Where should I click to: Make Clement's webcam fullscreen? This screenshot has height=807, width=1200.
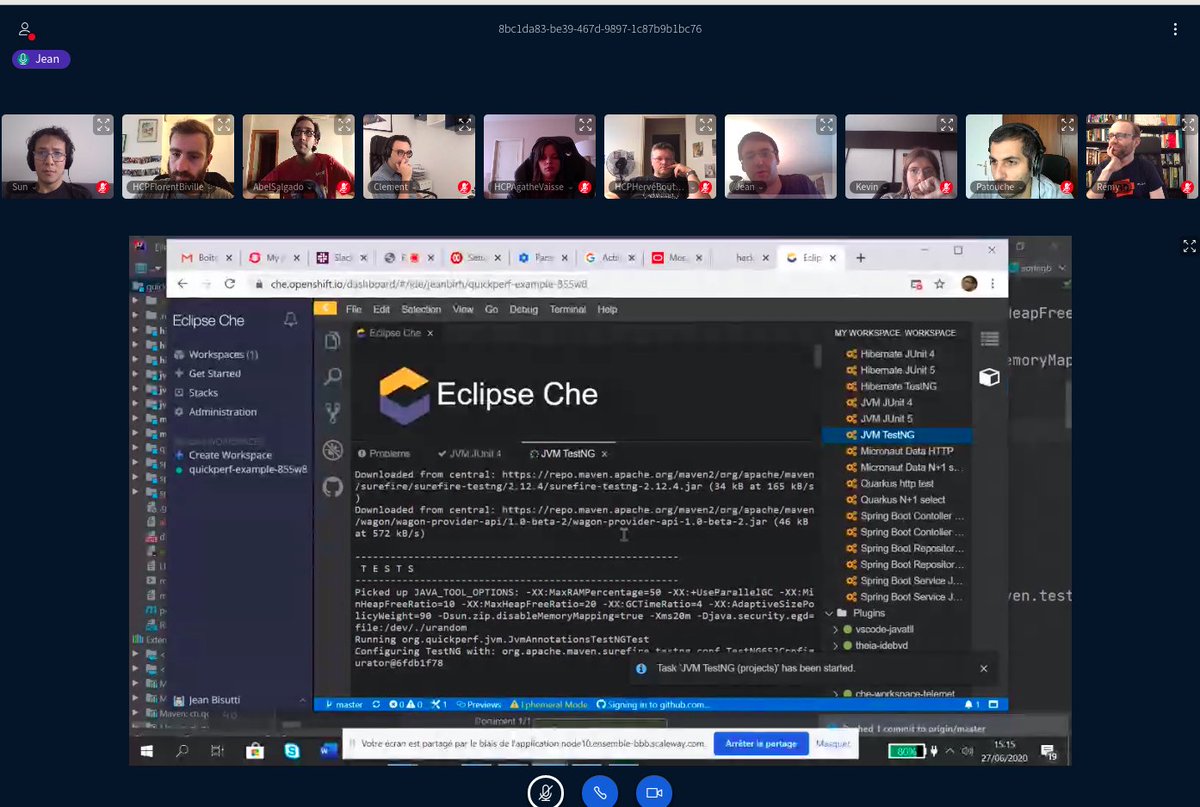click(x=465, y=125)
